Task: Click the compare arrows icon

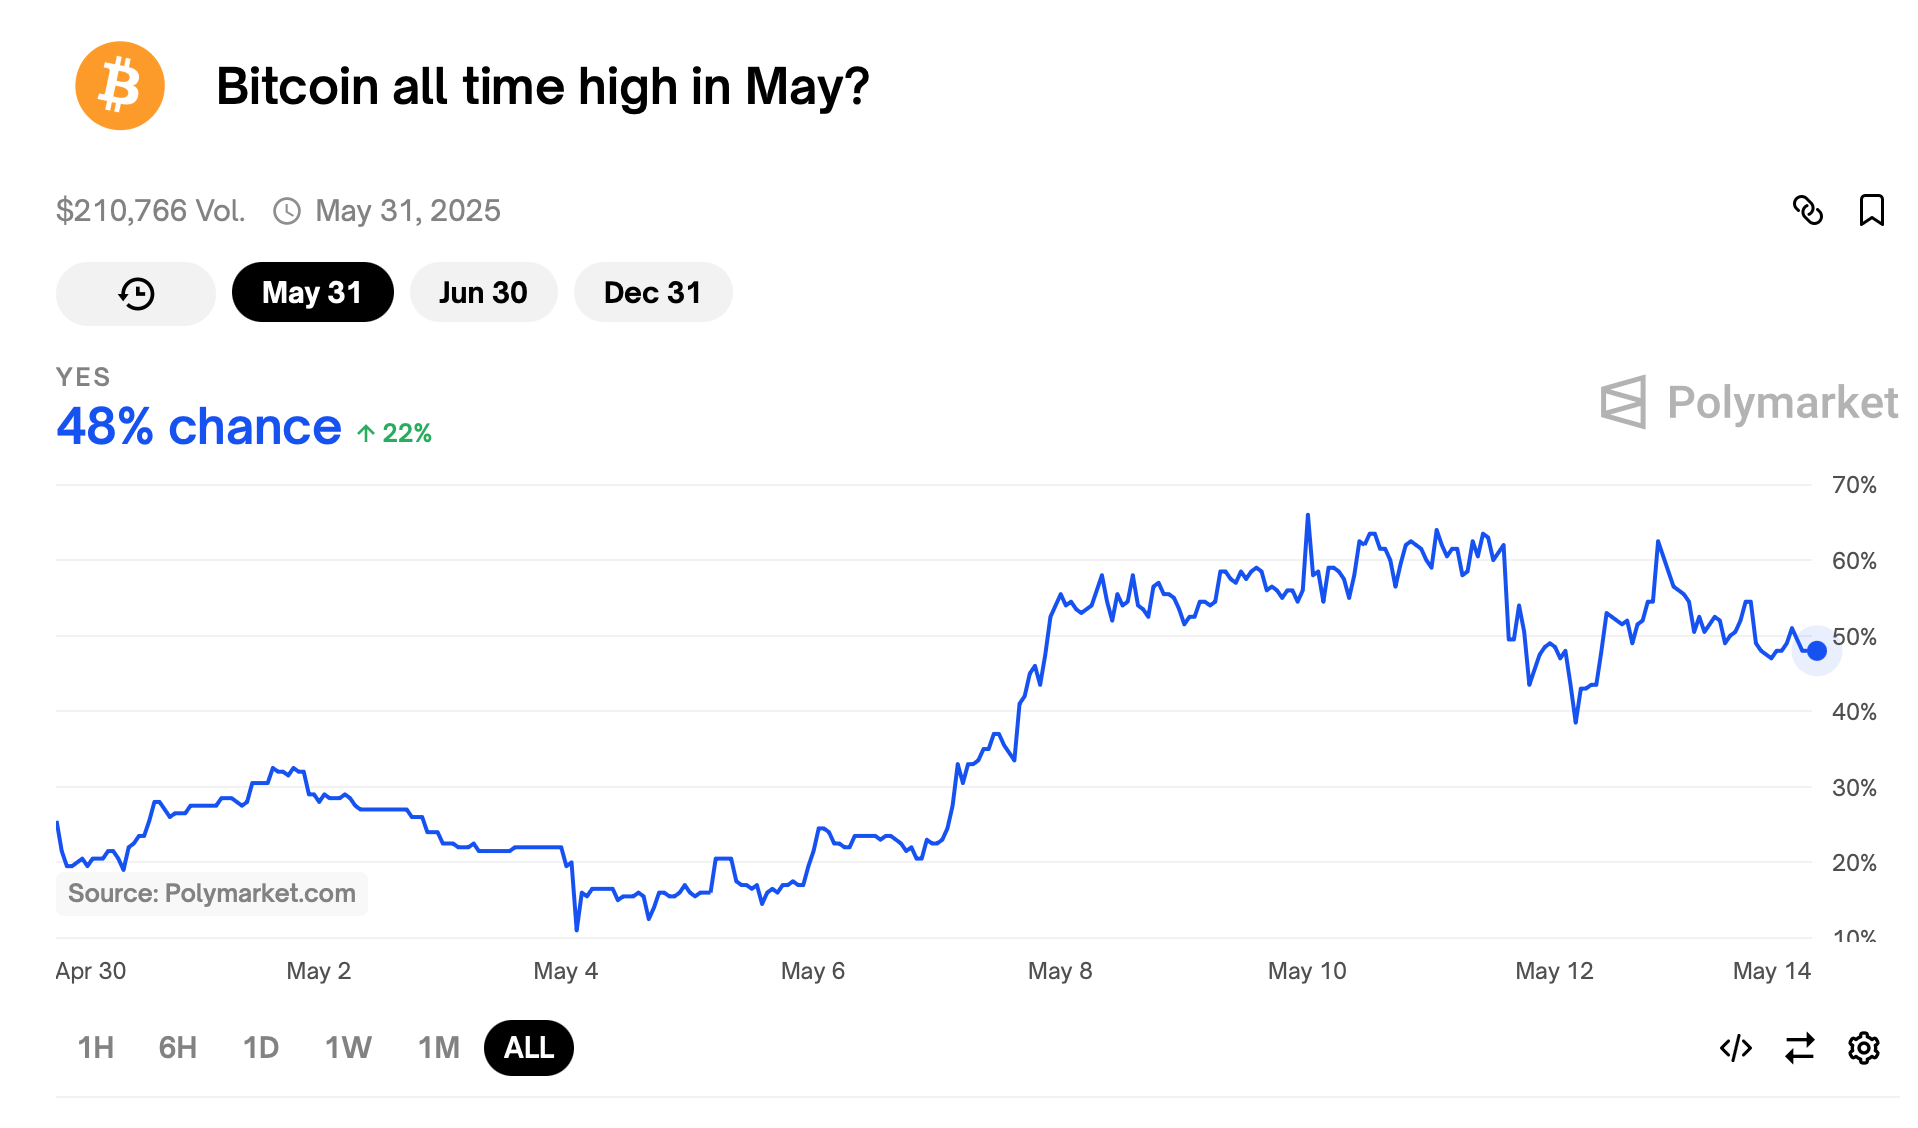Action: (1799, 1048)
